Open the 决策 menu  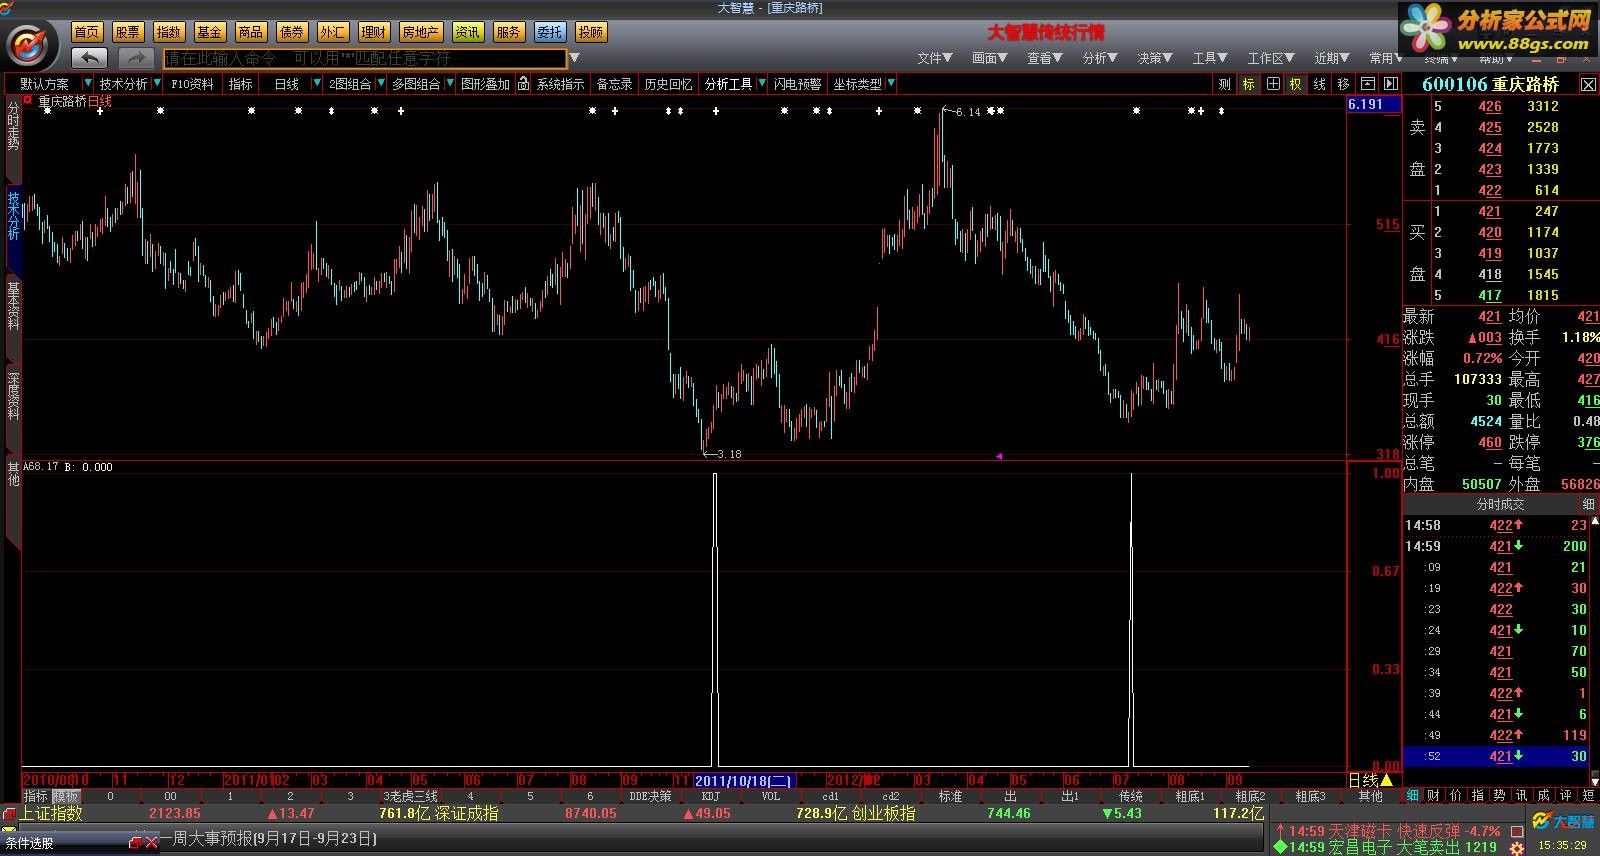point(1155,58)
